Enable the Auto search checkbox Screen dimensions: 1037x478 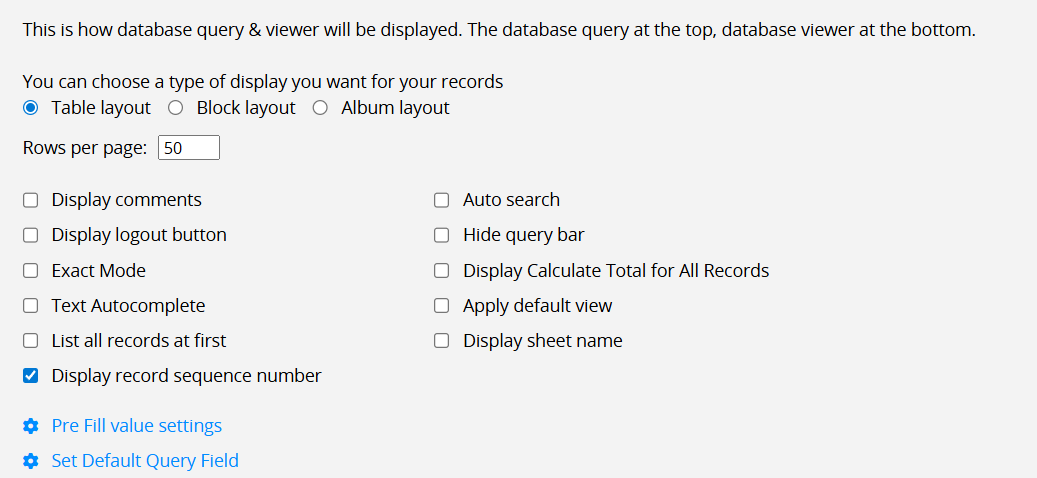(442, 200)
